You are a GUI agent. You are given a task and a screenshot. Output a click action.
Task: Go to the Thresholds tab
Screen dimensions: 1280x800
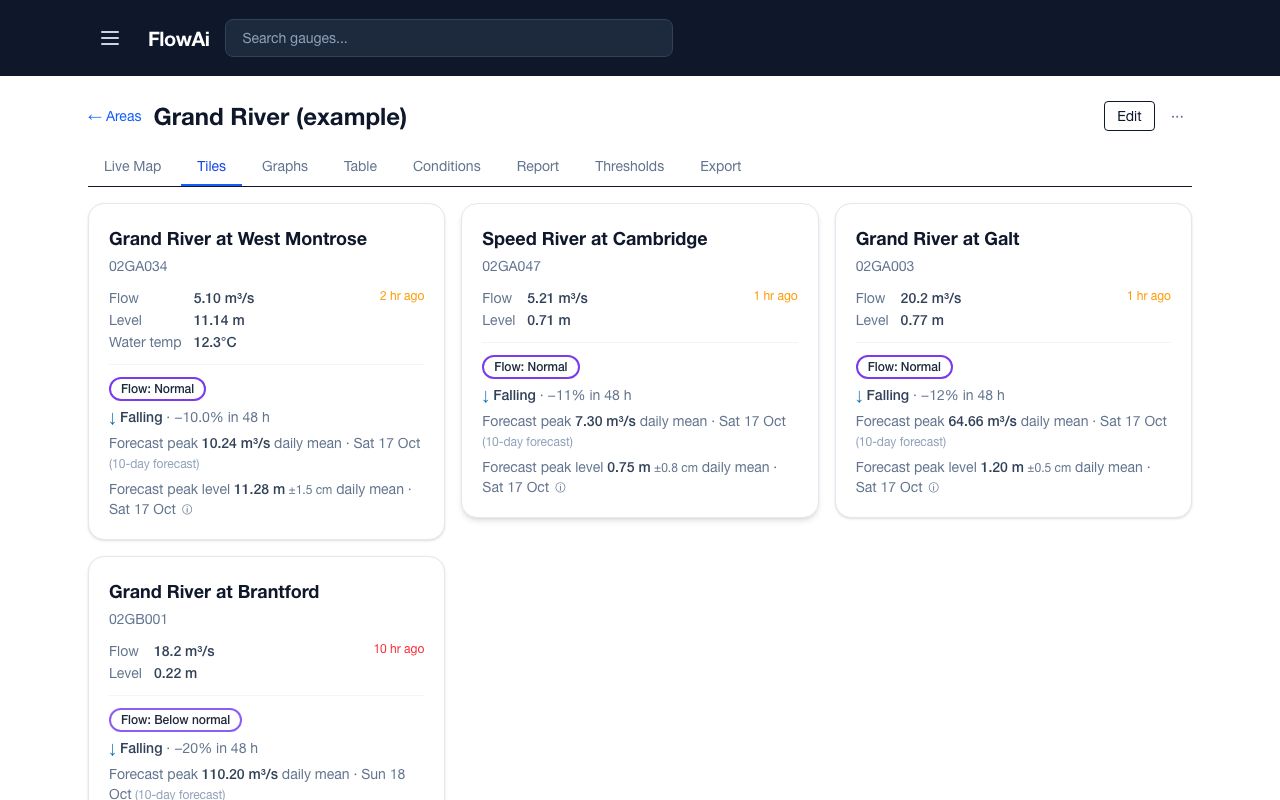pos(629,166)
